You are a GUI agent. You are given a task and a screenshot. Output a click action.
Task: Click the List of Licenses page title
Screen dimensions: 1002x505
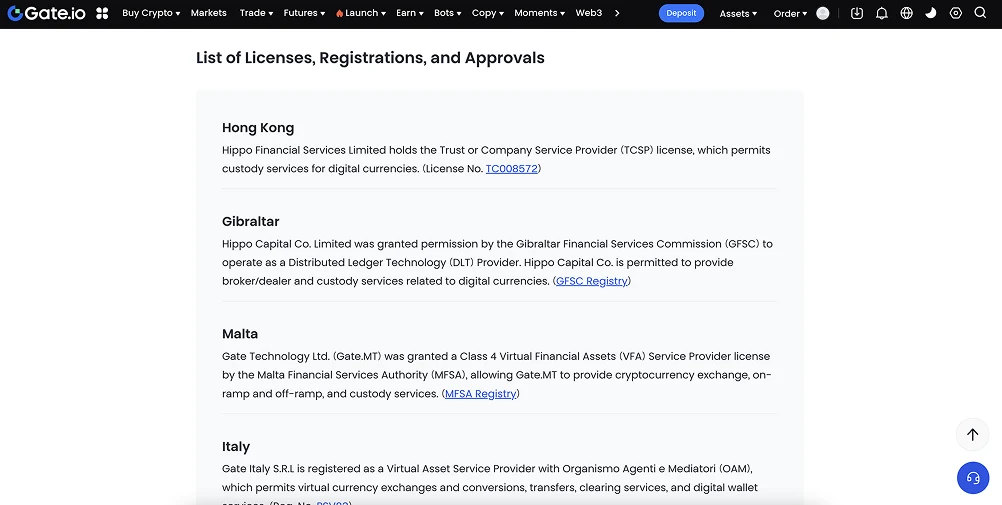pyautogui.click(x=371, y=58)
